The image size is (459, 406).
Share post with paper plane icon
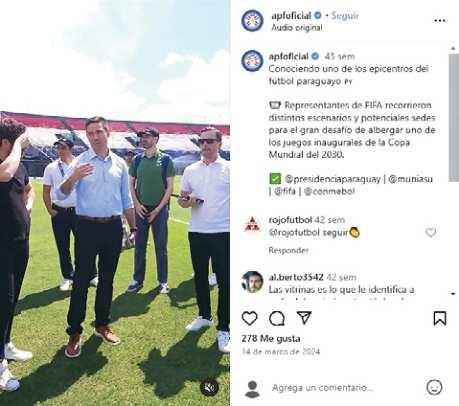[304, 318]
